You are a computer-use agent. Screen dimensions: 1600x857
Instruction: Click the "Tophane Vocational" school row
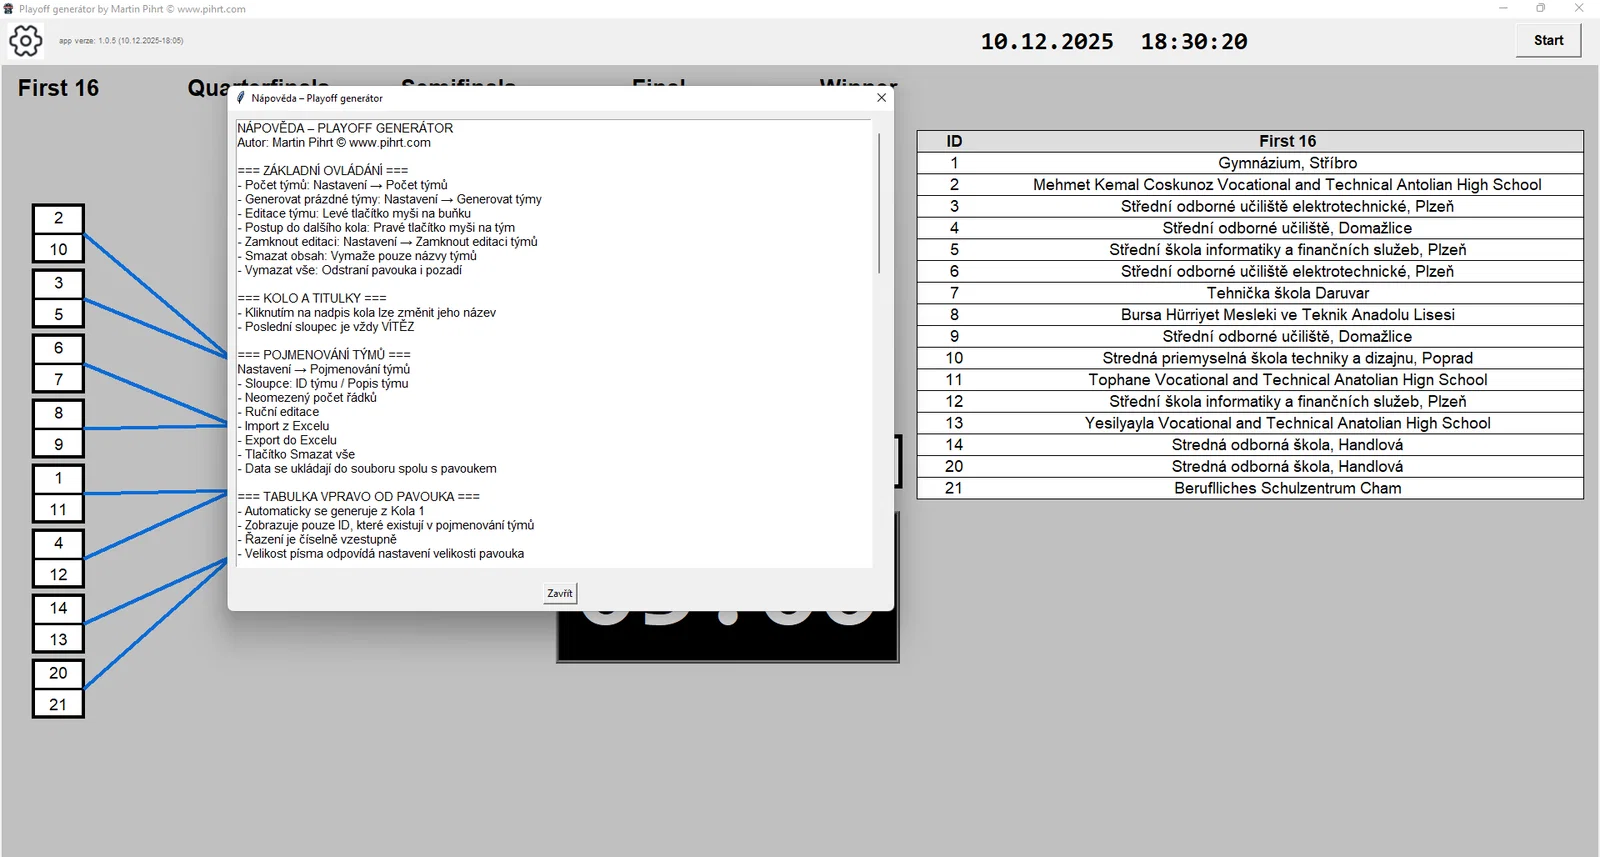[x=1287, y=380]
